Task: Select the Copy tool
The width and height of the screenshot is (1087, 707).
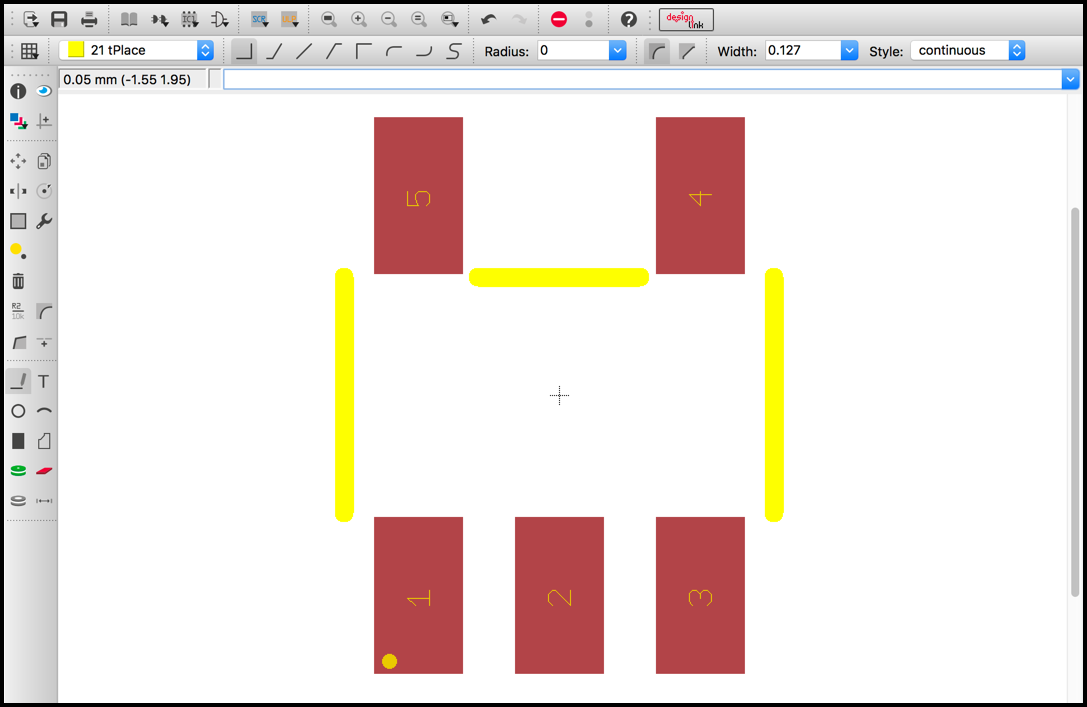Action: tap(44, 162)
